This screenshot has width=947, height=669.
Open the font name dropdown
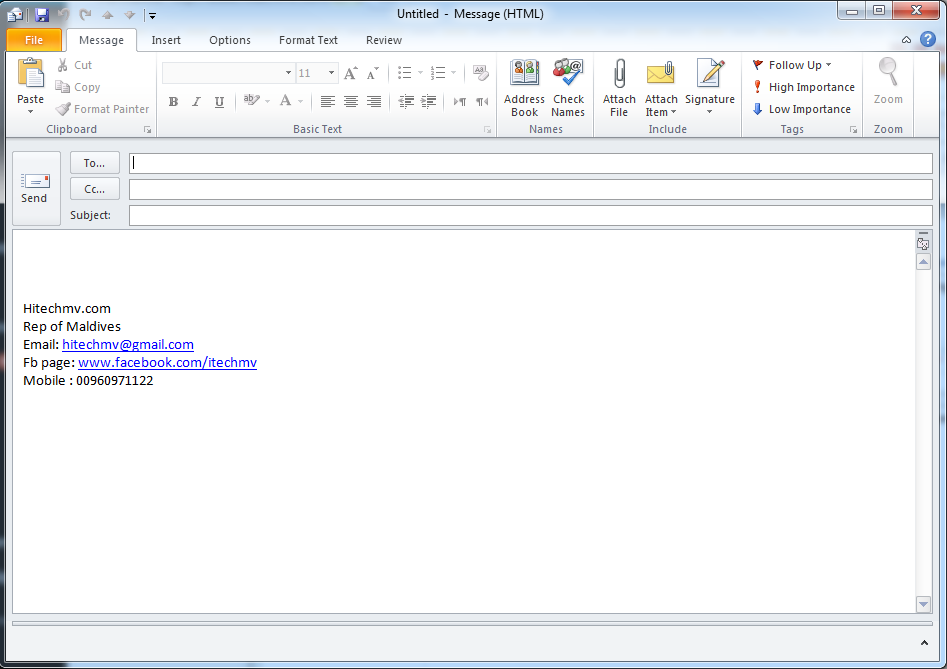[x=288, y=73]
